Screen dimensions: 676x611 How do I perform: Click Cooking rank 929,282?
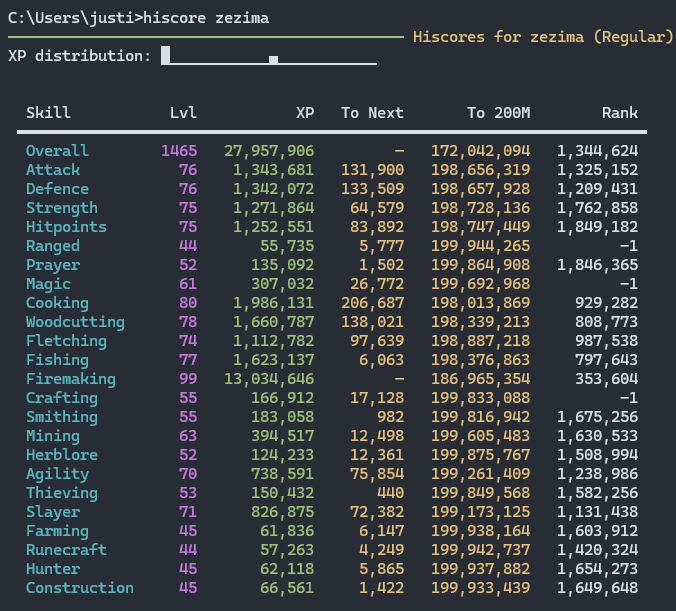(x=607, y=303)
